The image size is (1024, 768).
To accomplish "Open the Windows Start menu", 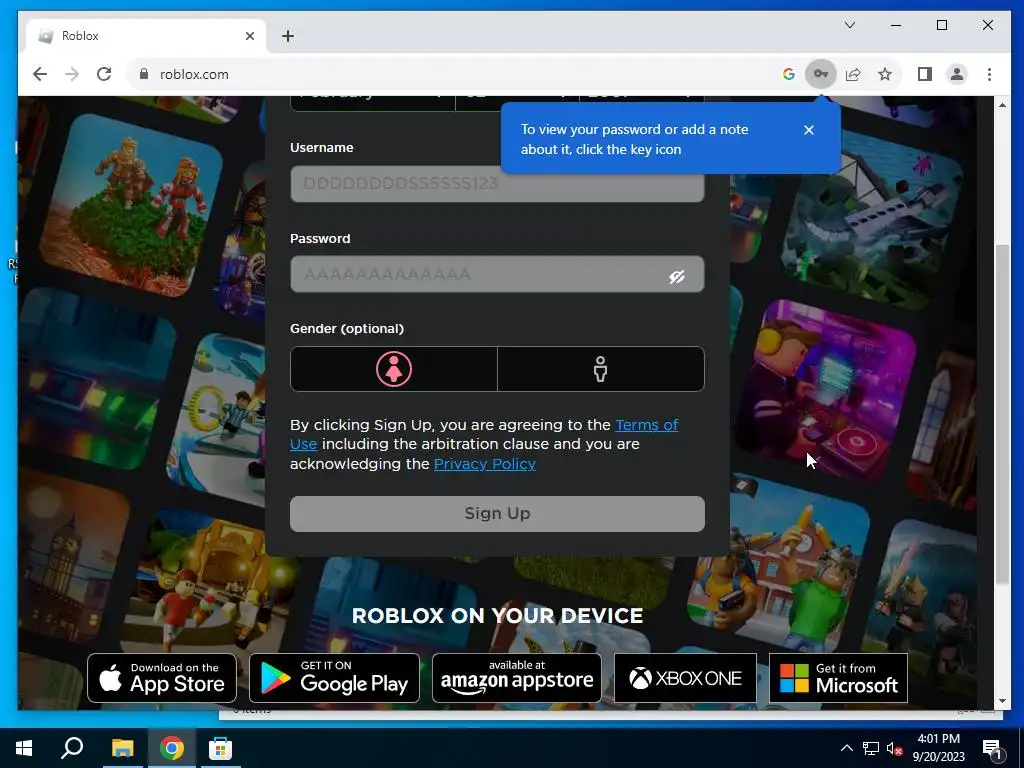I will click(24, 748).
